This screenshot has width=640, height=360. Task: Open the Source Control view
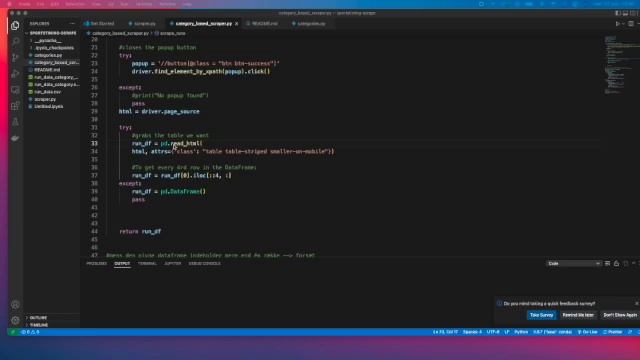click(15, 58)
